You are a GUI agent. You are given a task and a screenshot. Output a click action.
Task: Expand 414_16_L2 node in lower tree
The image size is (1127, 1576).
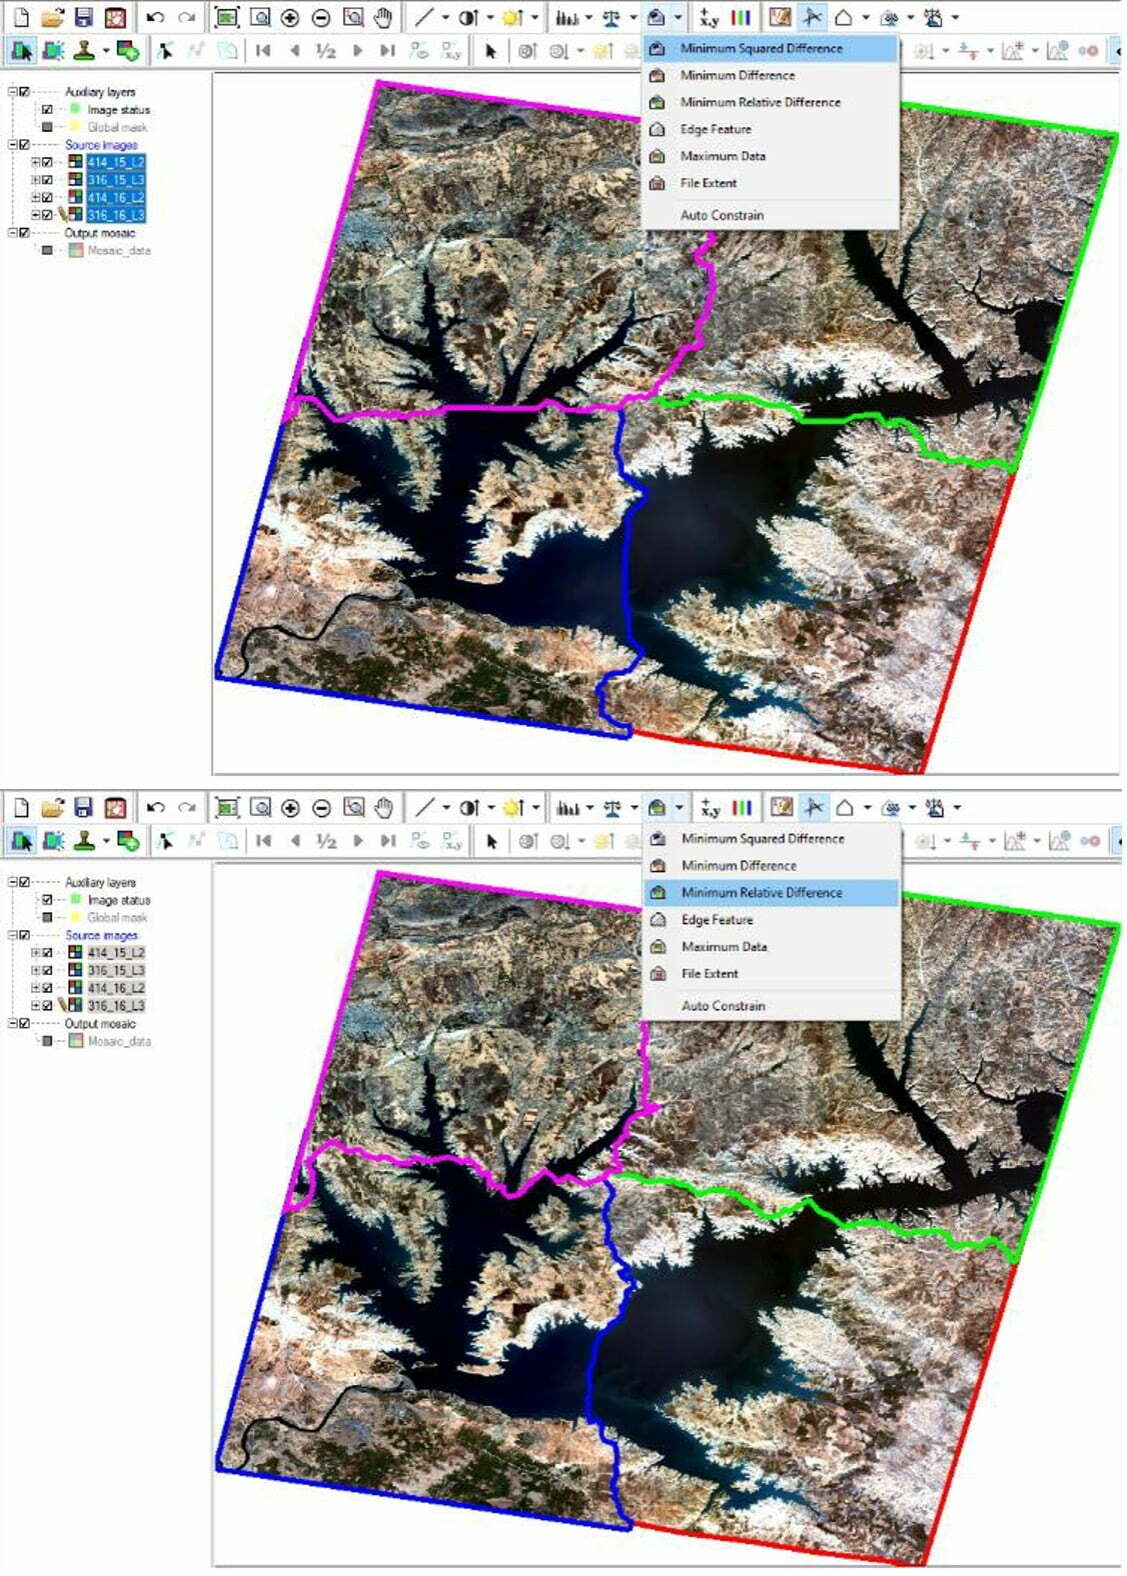[36, 988]
